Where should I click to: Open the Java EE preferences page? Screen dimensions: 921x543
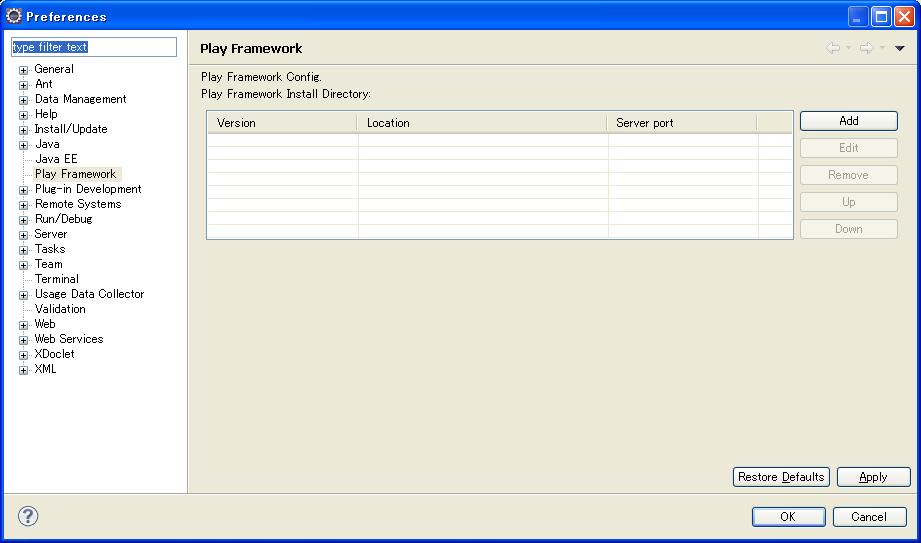tap(56, 159)
